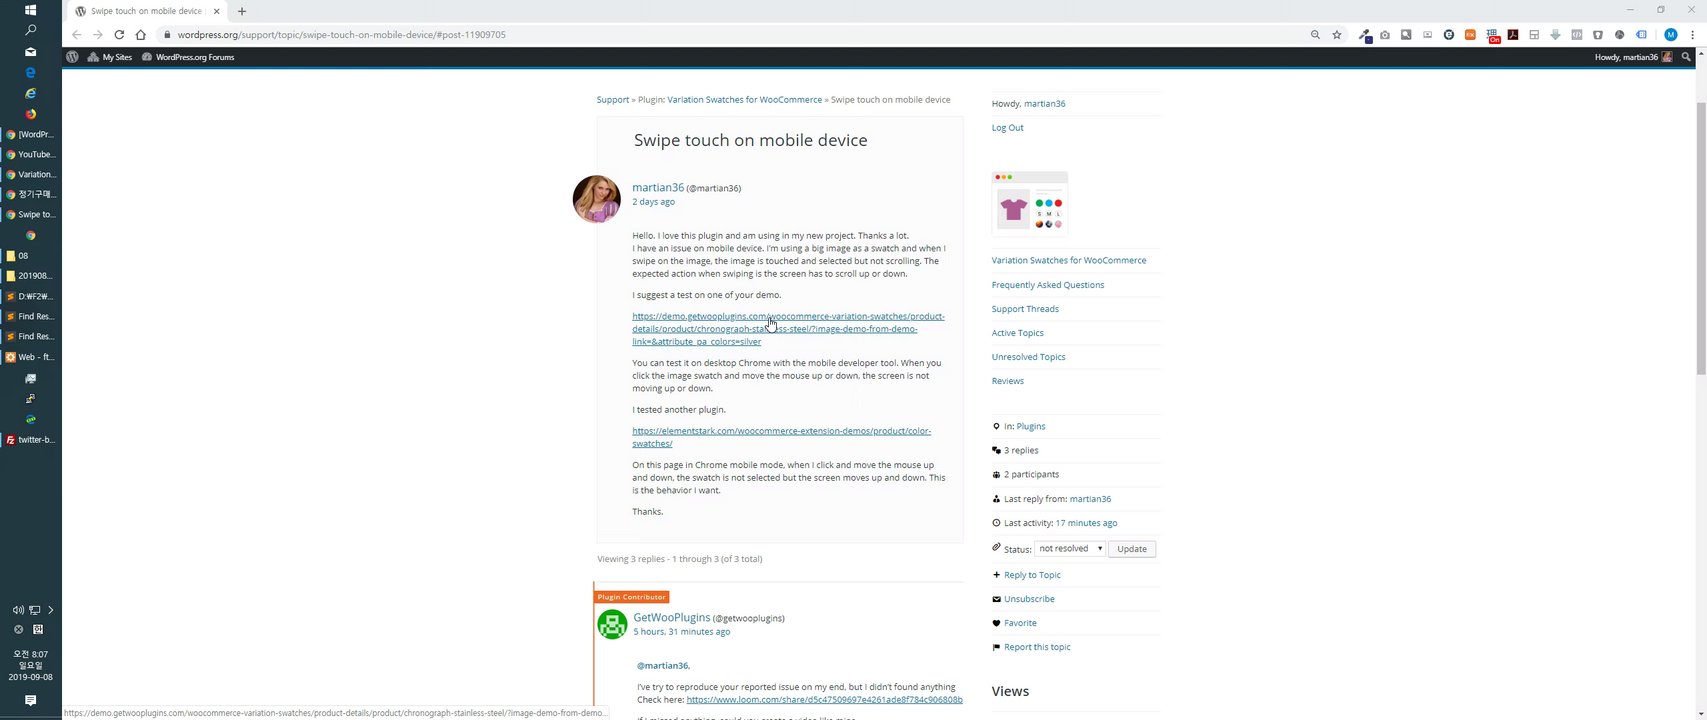Click the page vertical scrollbar thumb

(1701, 238)
